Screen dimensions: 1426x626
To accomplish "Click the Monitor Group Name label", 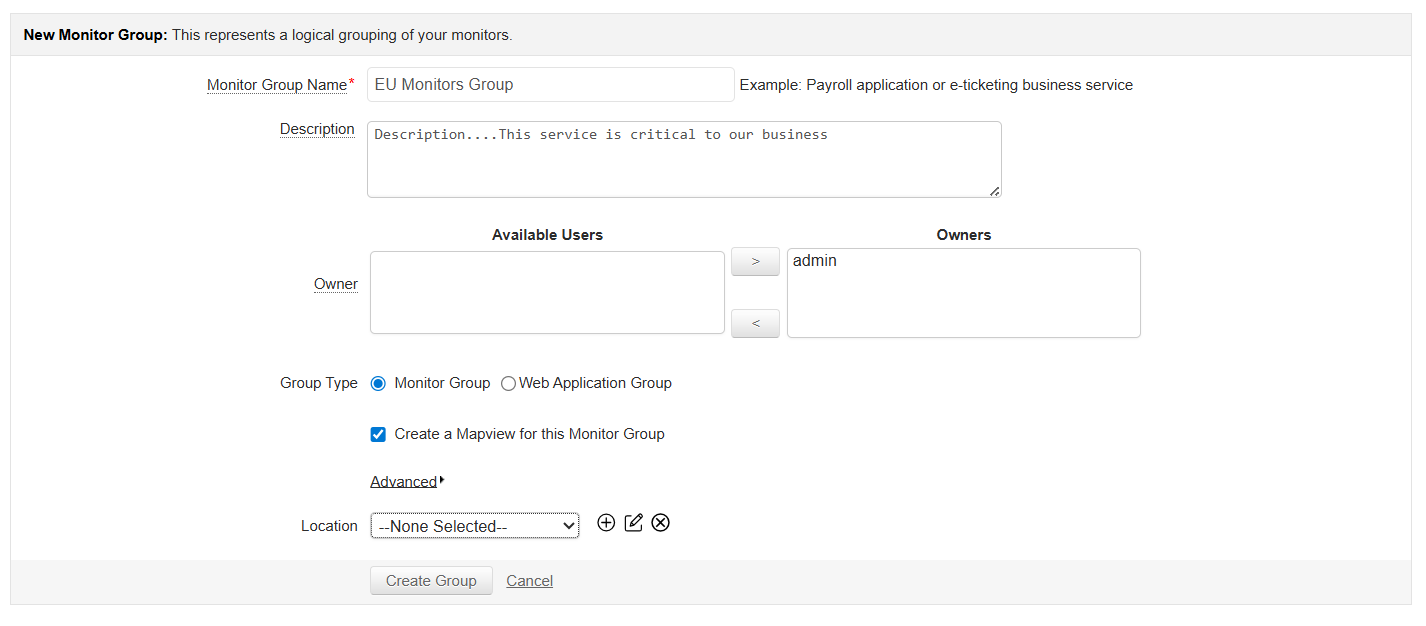I will pos(279,84).
